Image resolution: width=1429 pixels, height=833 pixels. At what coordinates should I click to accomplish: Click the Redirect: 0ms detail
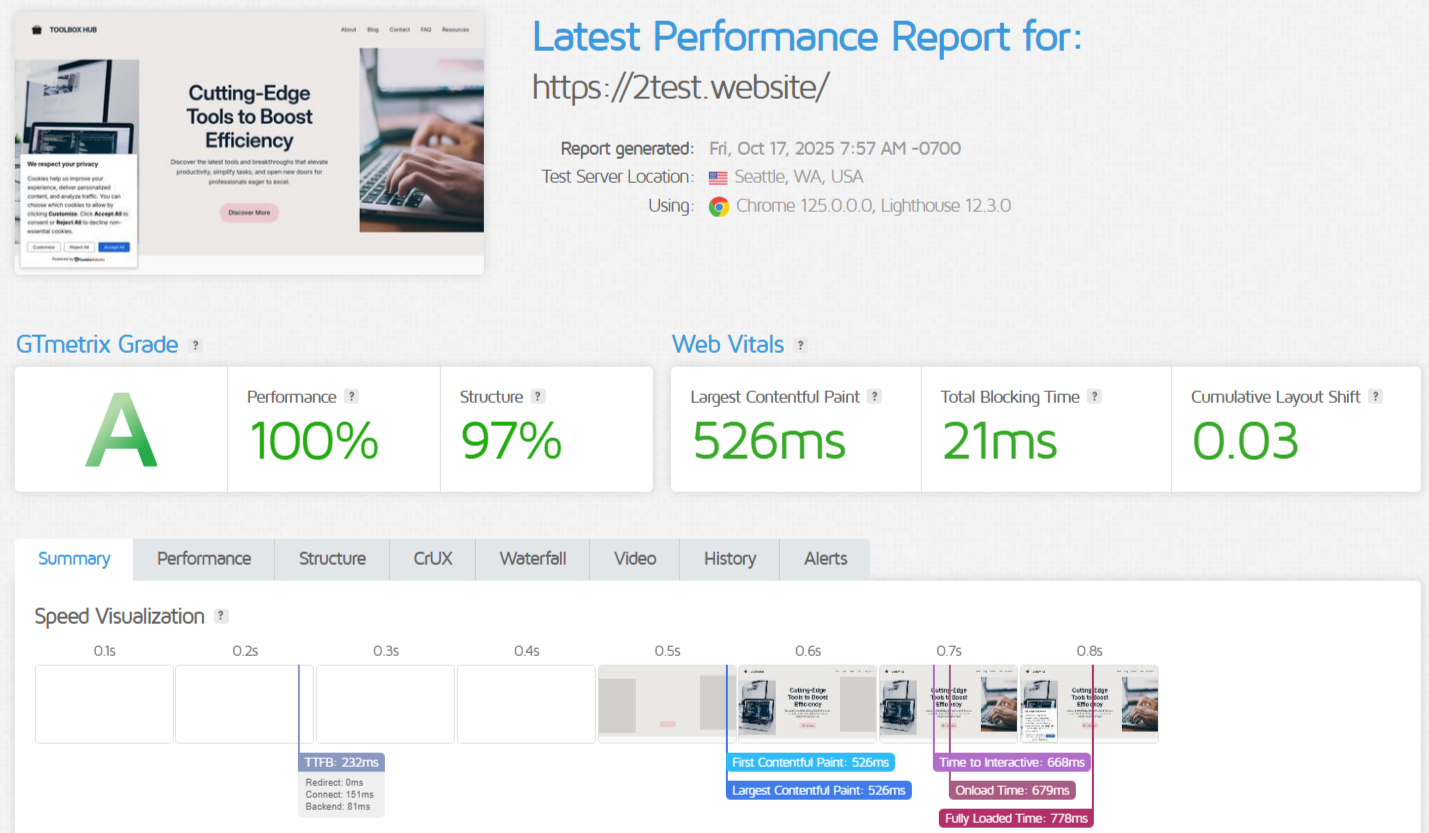tap(334, 782)
